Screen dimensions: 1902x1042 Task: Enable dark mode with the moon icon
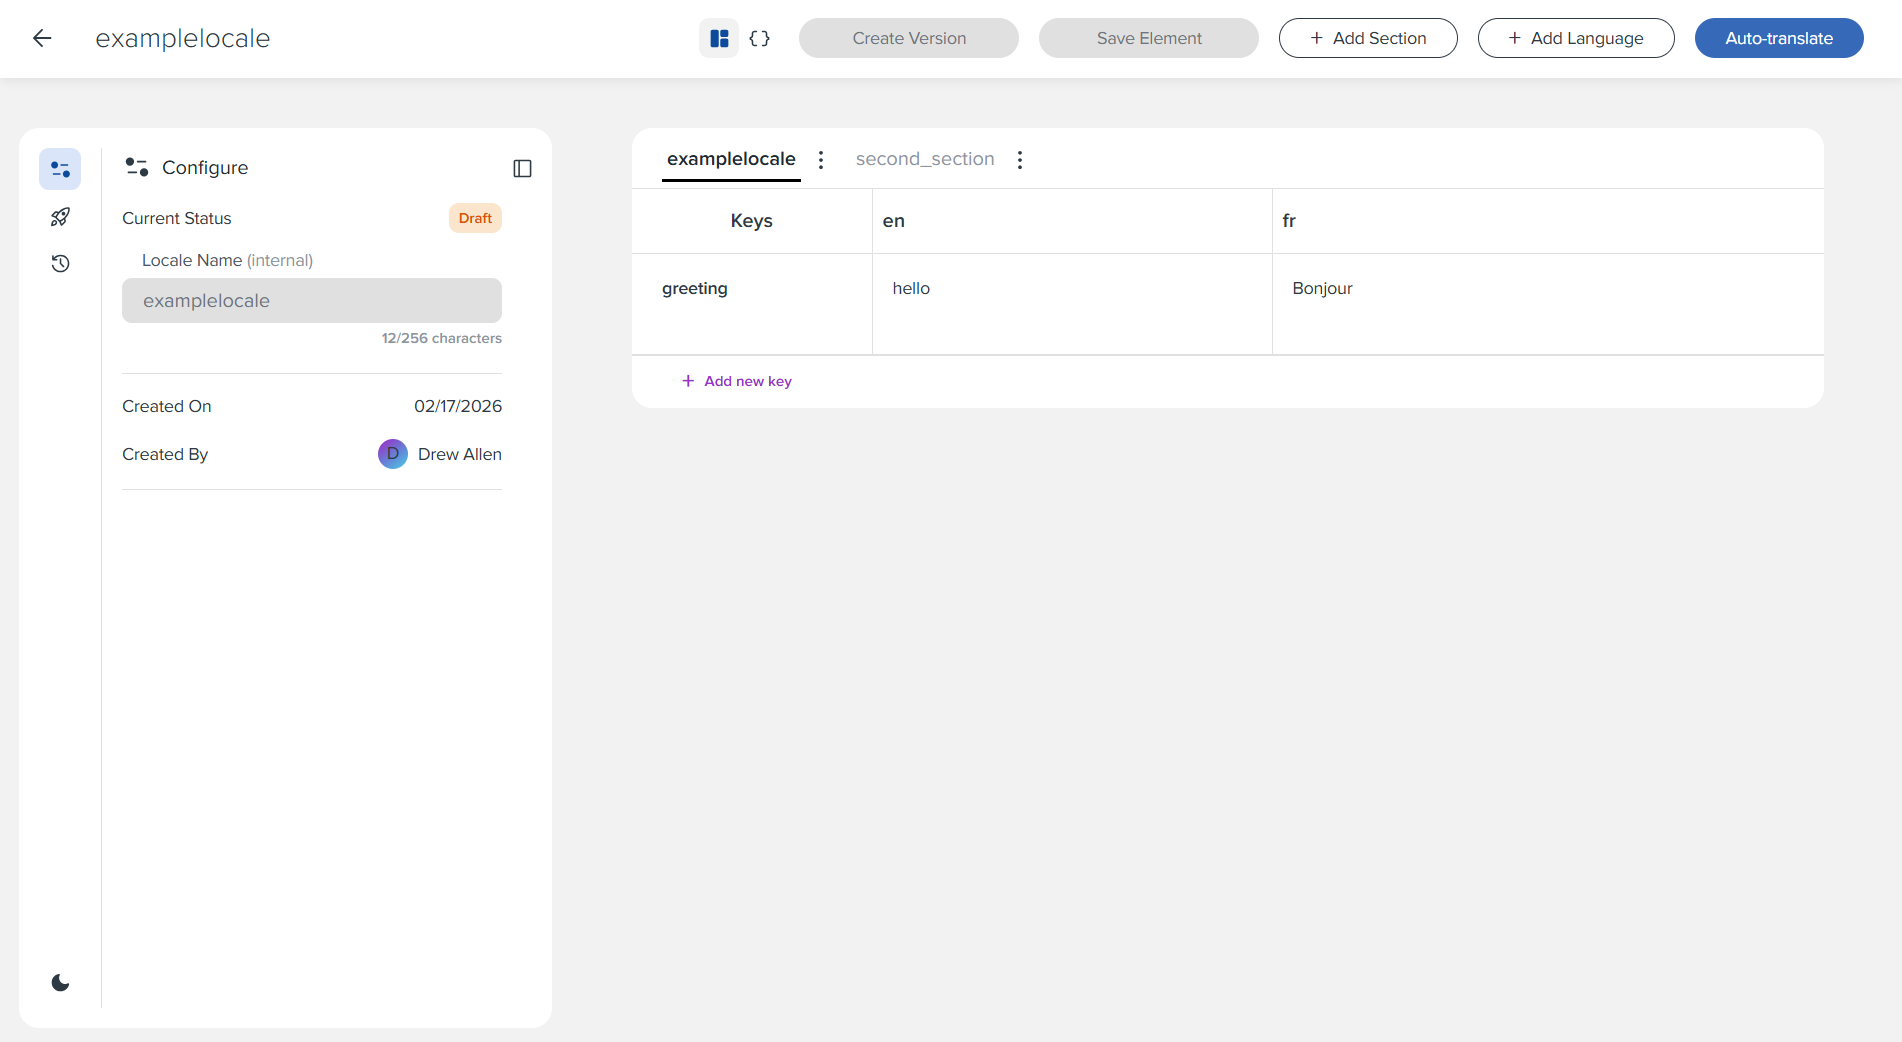point(60,981)
